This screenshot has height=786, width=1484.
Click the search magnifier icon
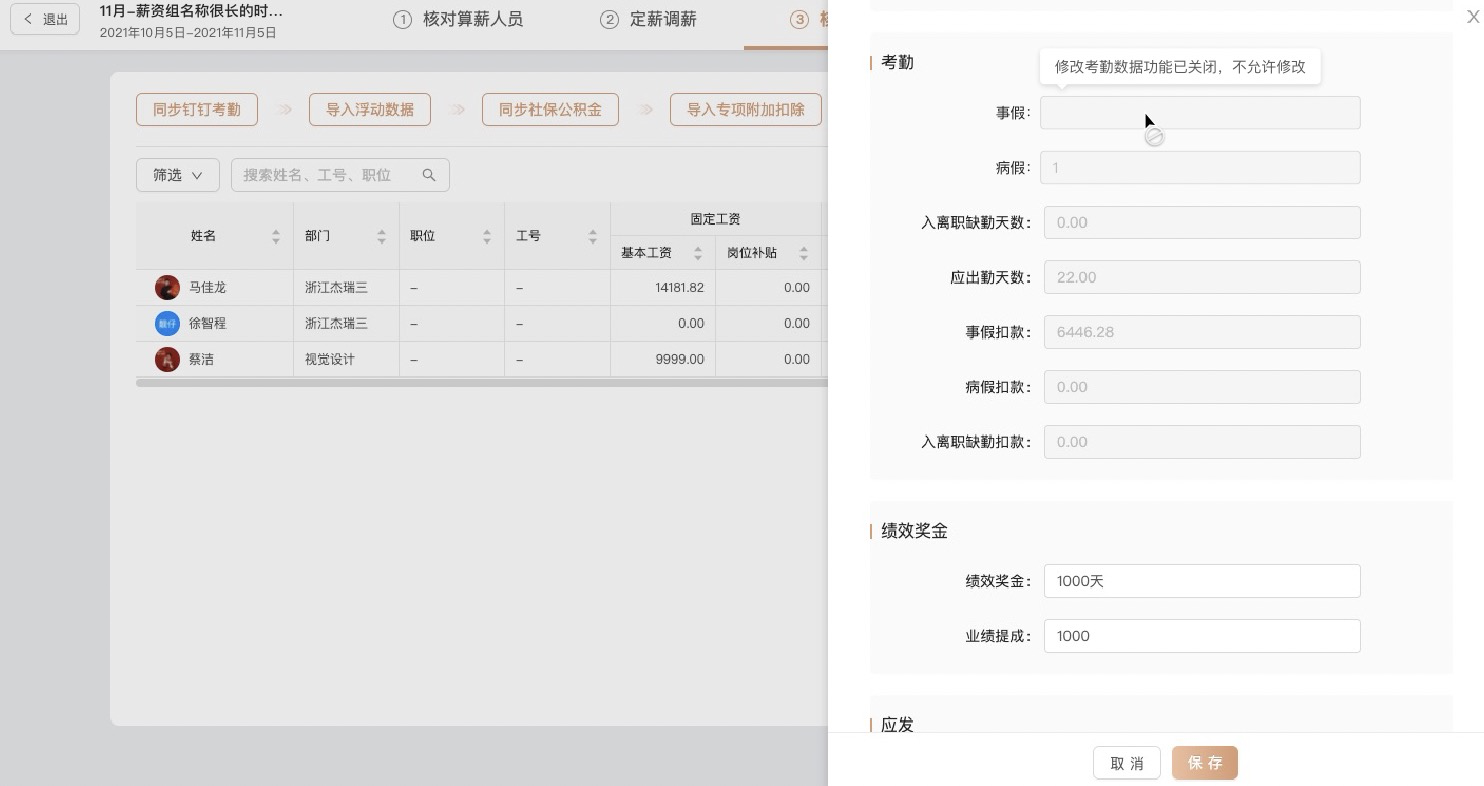tap(429, 175)
